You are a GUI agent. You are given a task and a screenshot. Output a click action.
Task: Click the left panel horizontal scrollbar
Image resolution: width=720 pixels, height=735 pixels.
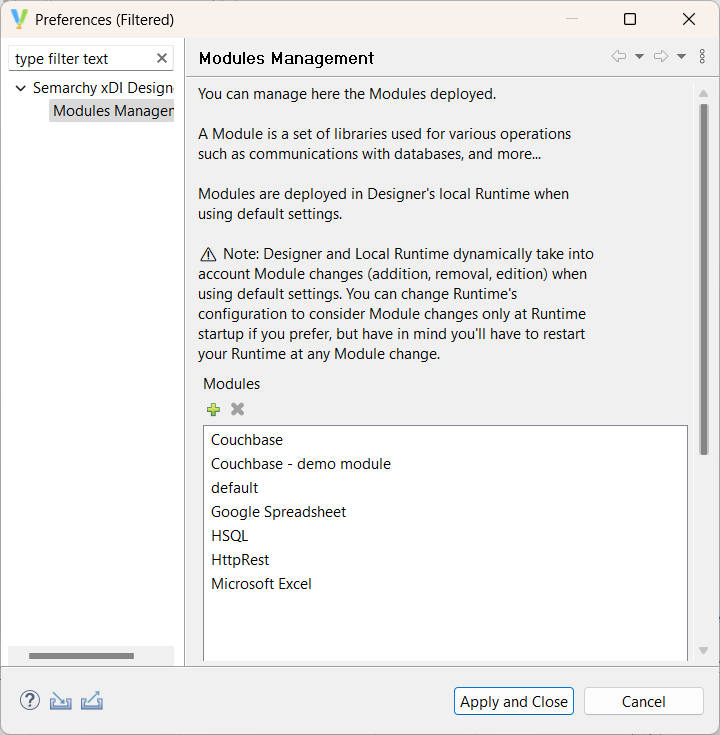click(x=82, y=656)
